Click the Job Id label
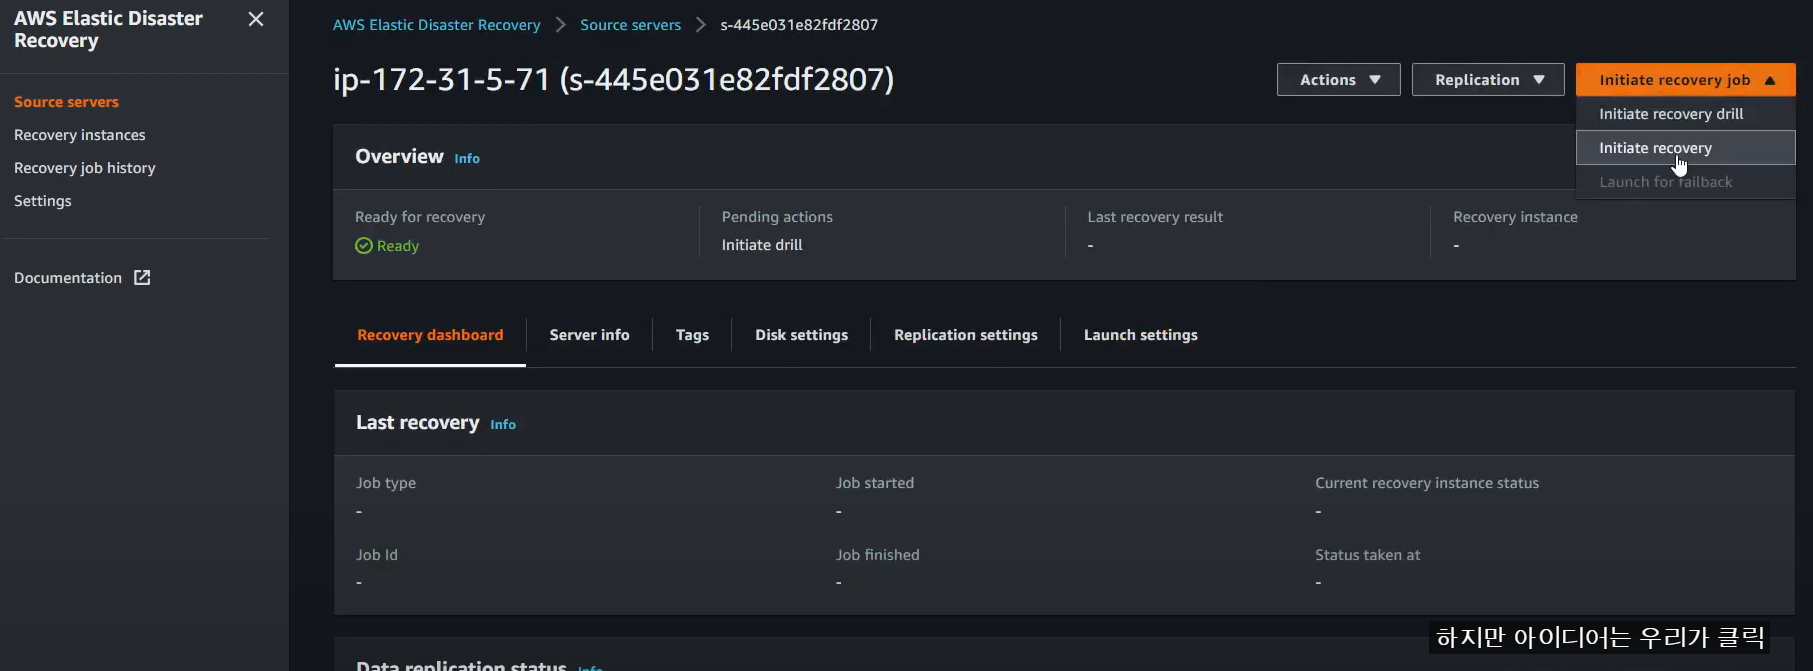This screenshot has height=671, width=1813. click(377, 555)
